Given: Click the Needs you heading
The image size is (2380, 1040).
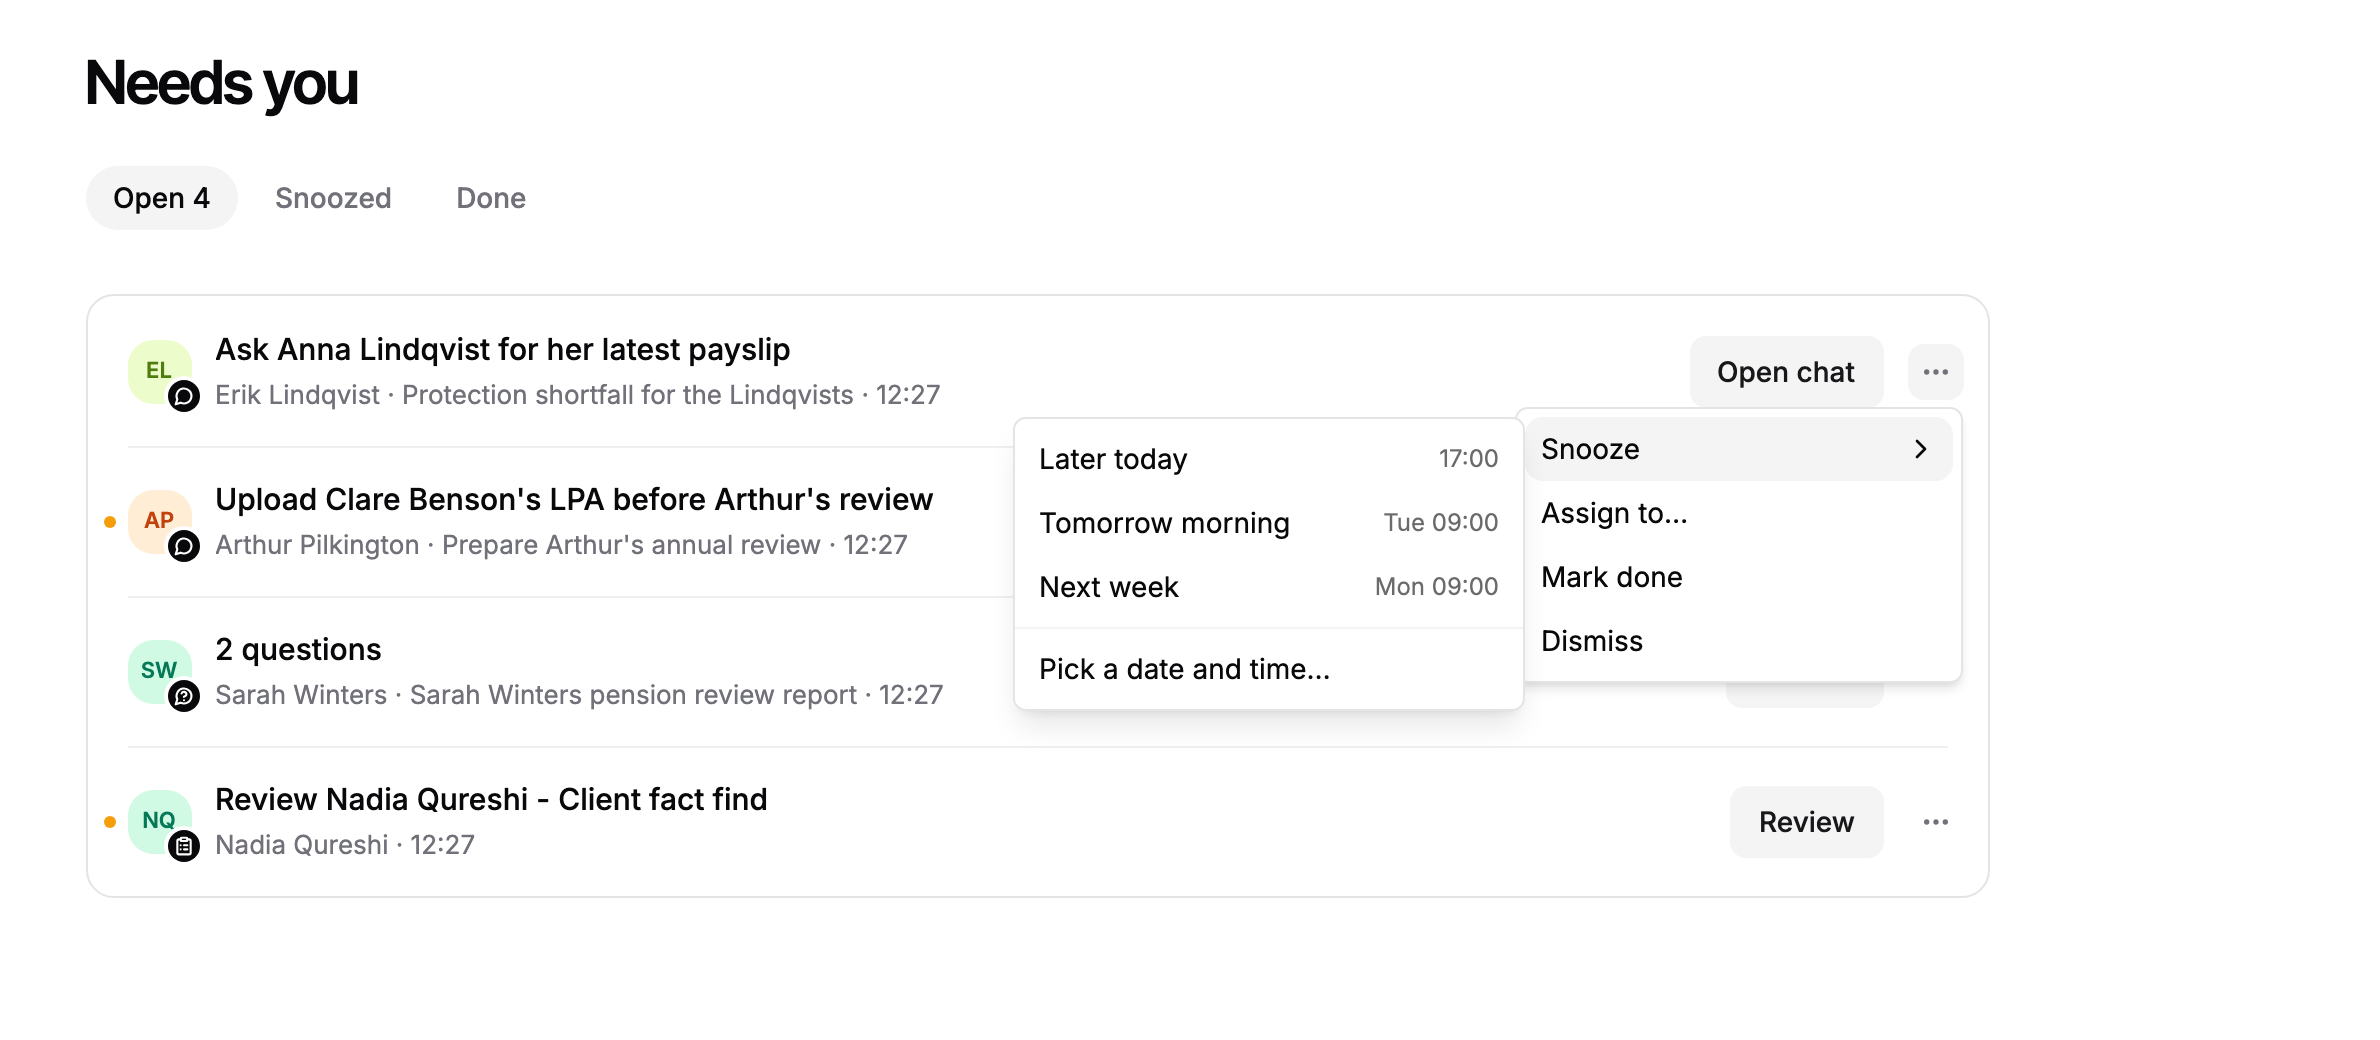Looking at the screenshot, I should coord(222,83).
